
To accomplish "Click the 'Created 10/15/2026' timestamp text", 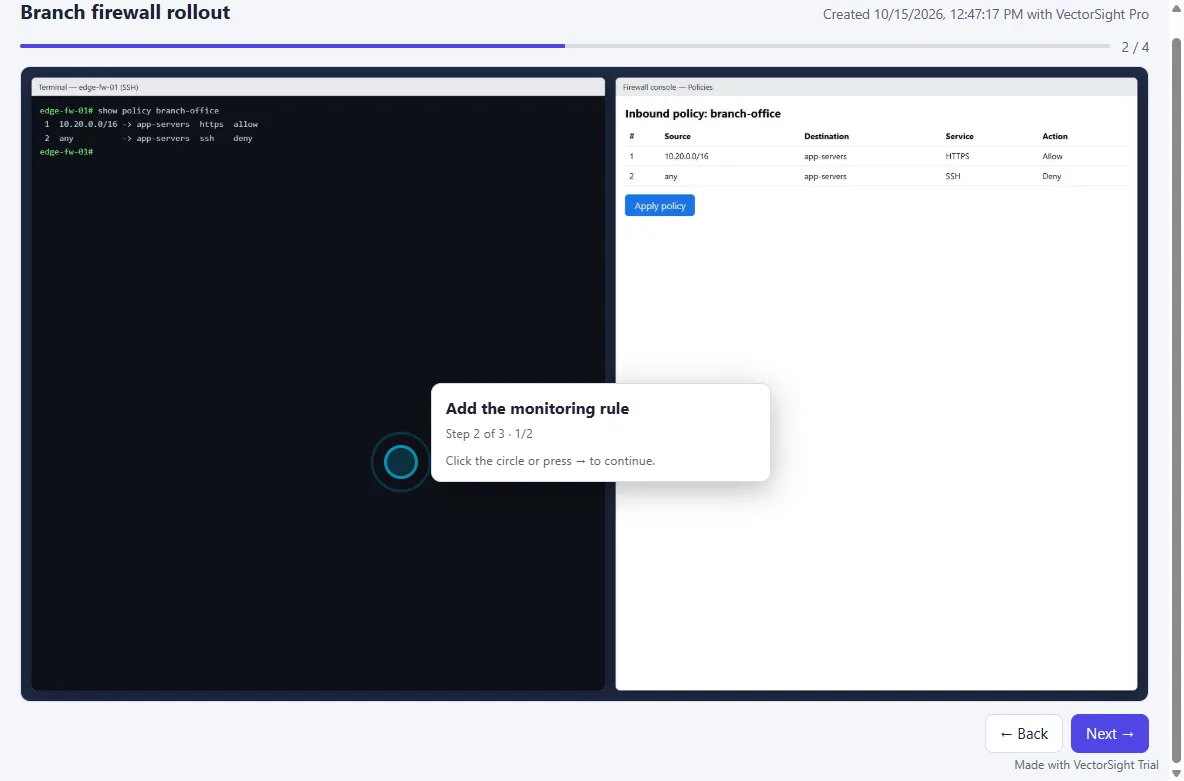I will tap(985, 14).
